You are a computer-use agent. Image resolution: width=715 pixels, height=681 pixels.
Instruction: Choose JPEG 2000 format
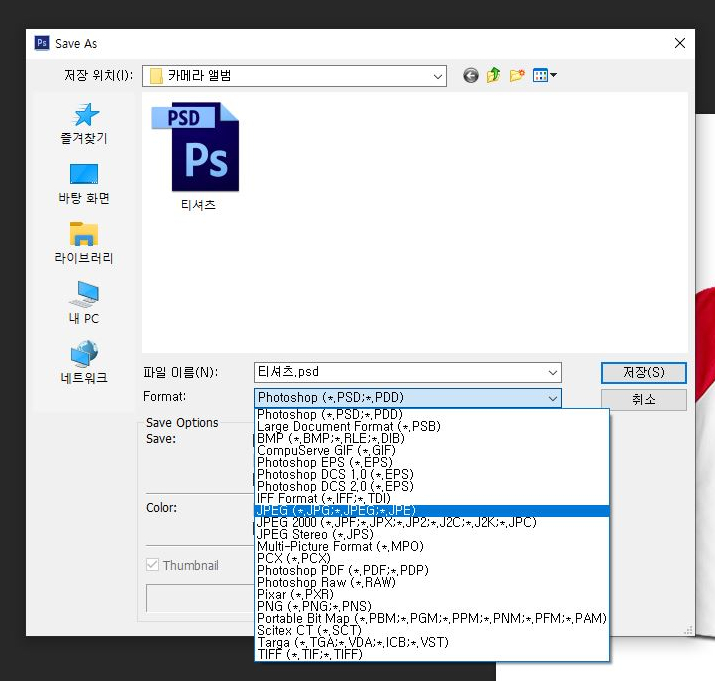[431, 522]
